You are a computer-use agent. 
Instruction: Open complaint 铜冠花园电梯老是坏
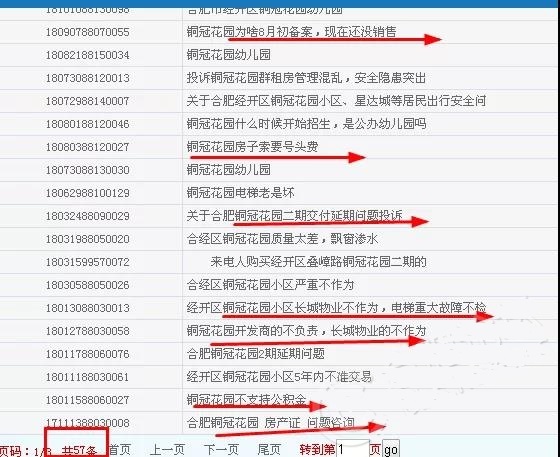[x=240, y=193]
